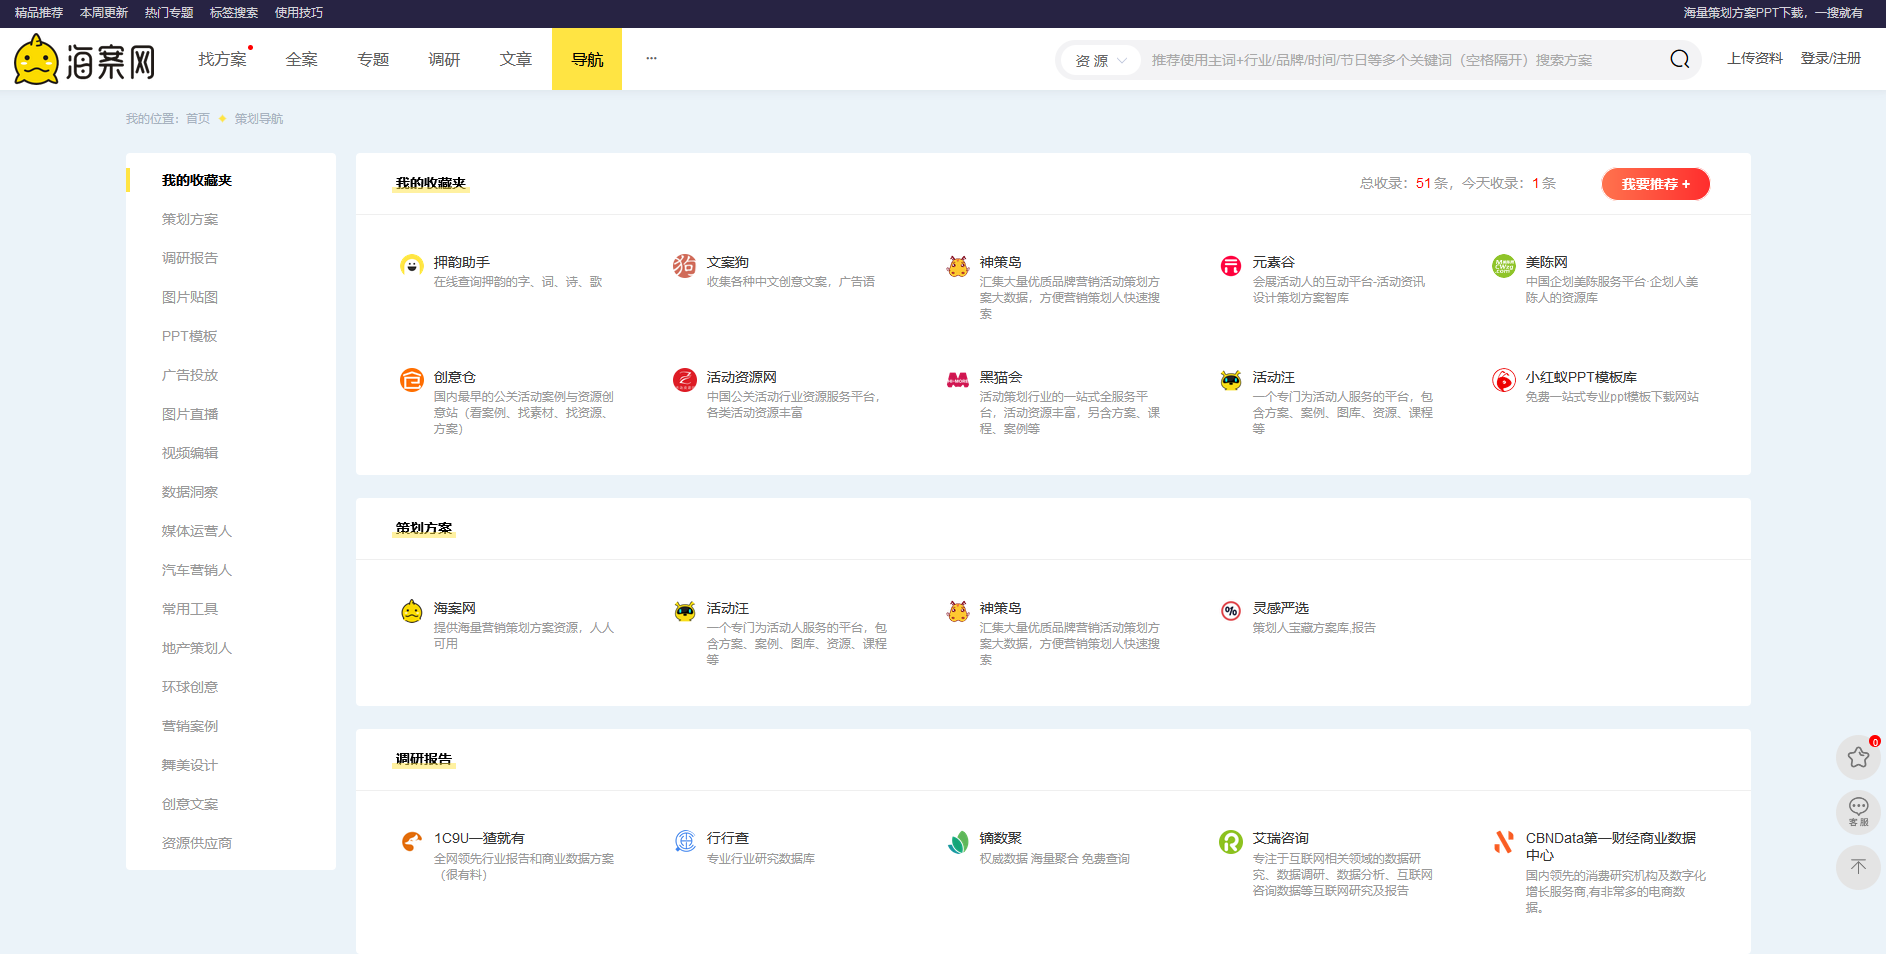This screenshot has width=1886, height=954.
Task: Expand the 资源 search type dropdown
Action: [1101, 61]
